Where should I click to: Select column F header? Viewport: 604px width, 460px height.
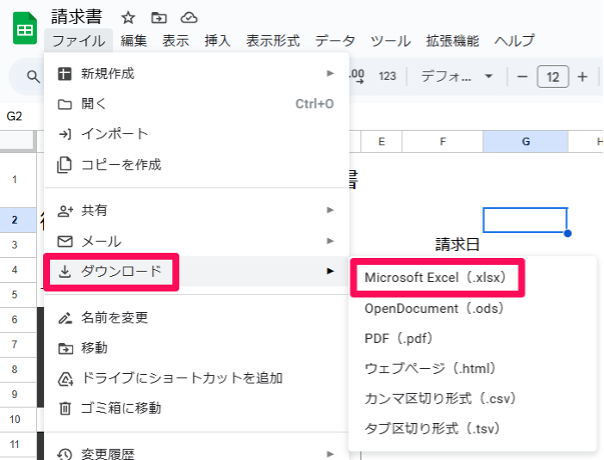[x=443, y=141]
